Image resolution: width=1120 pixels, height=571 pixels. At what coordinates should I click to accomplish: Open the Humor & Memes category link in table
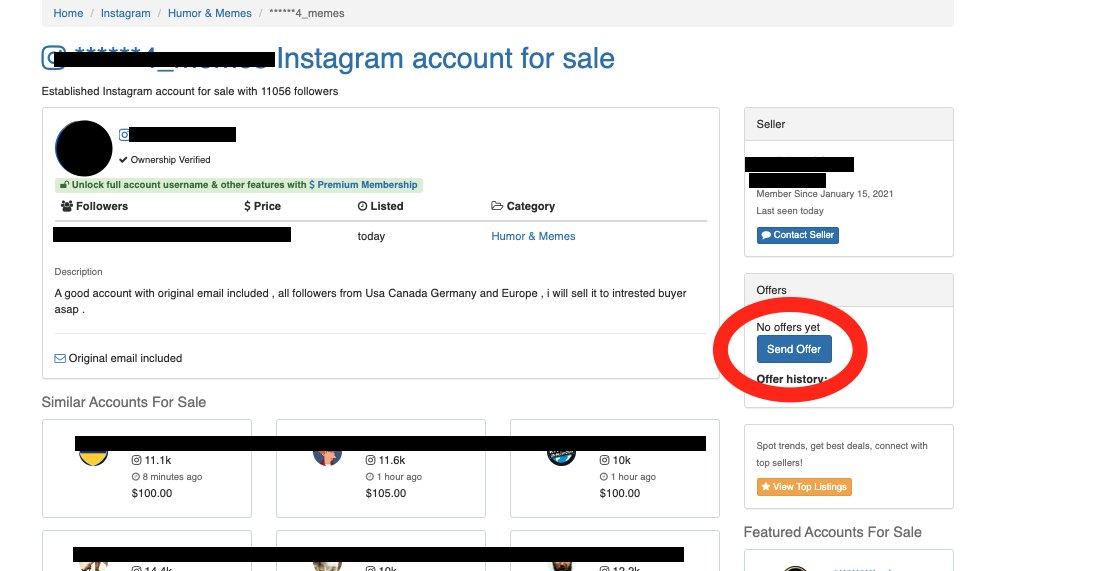click(x=533, y=236)
